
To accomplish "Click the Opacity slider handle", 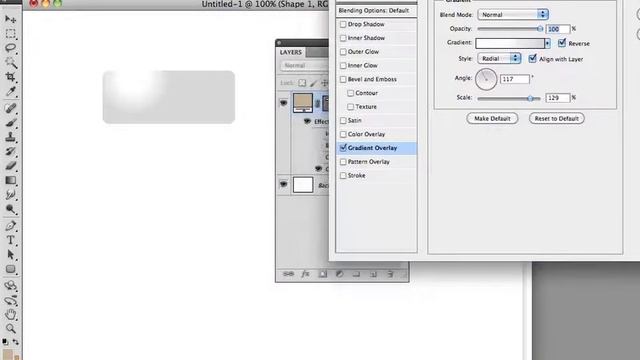I will pos(540,29).
